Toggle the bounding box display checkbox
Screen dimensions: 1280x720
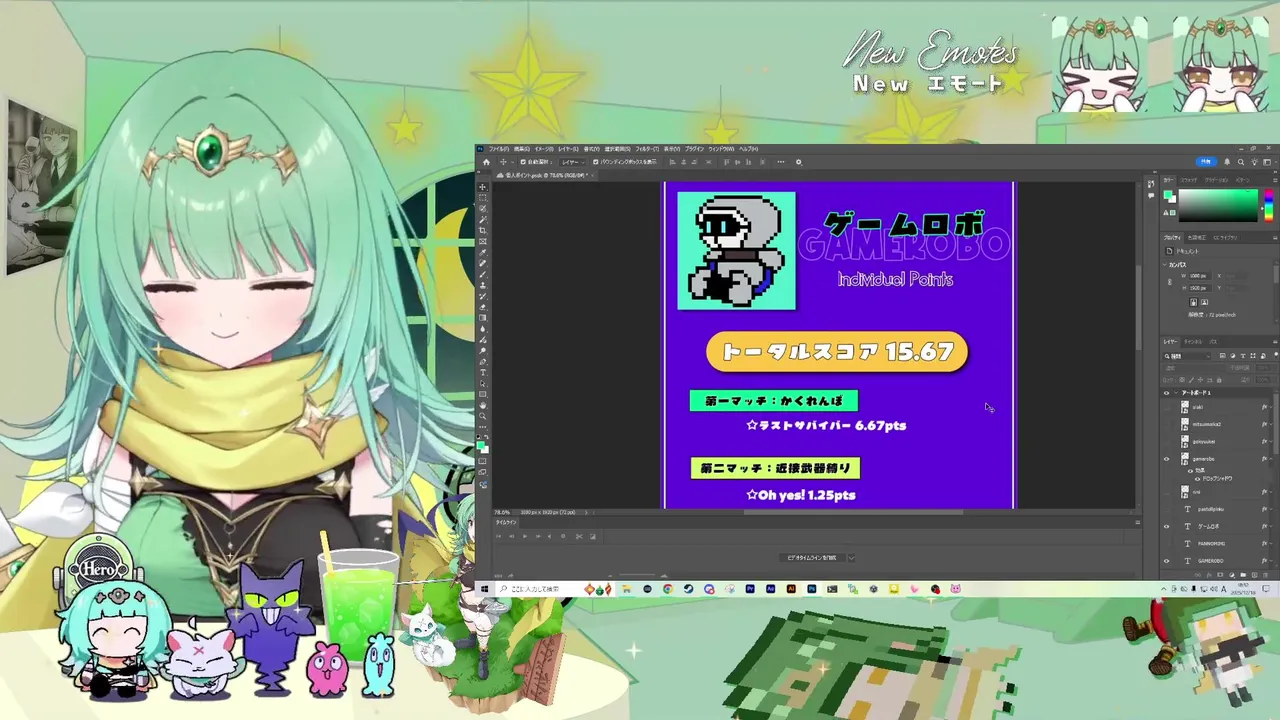click(x=595, y=162)
